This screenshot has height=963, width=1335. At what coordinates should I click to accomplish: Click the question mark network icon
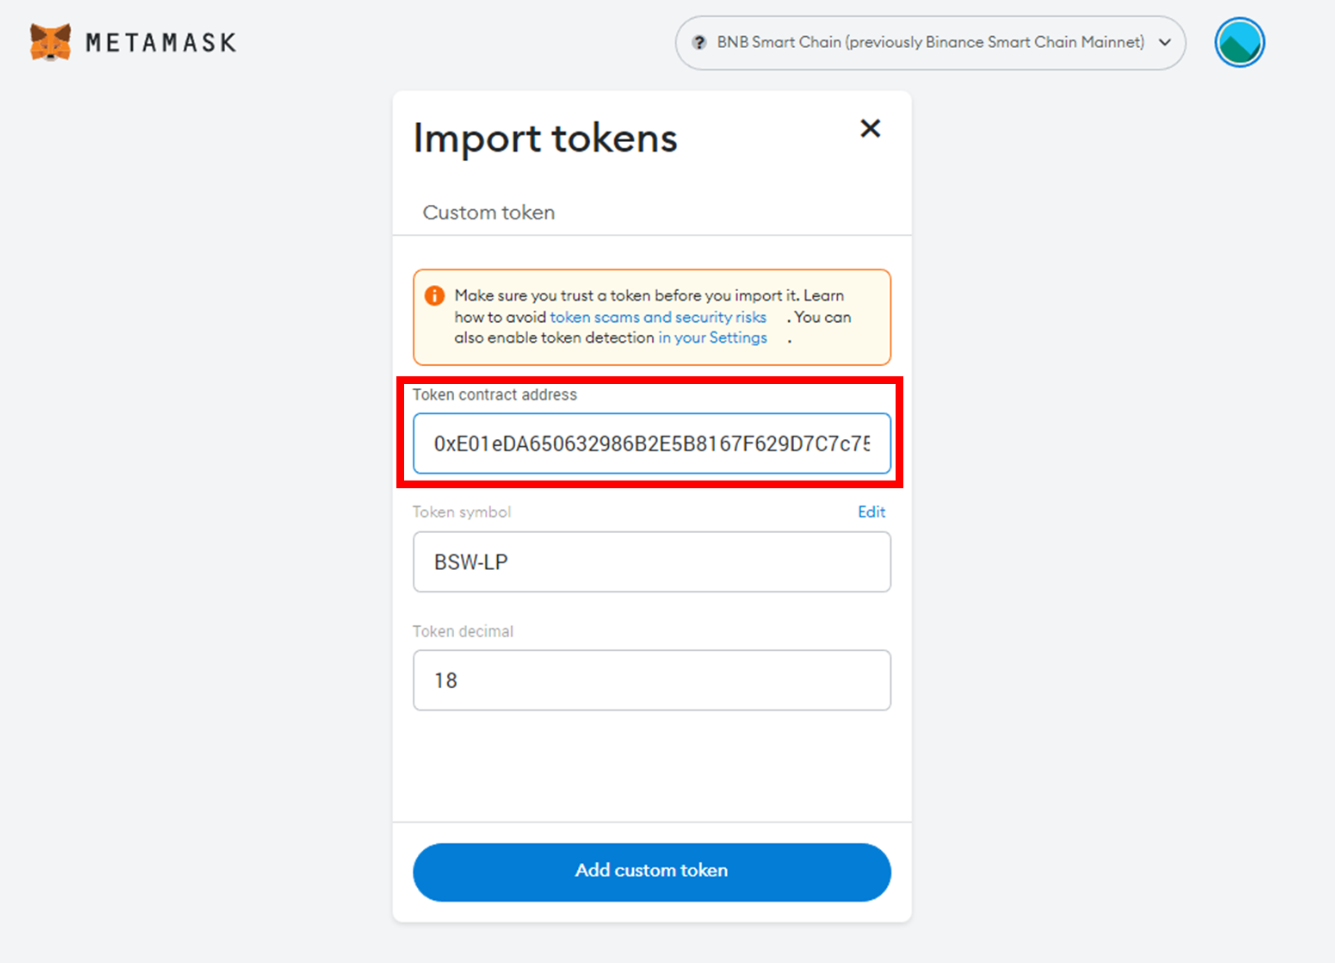tap(699, 43)
